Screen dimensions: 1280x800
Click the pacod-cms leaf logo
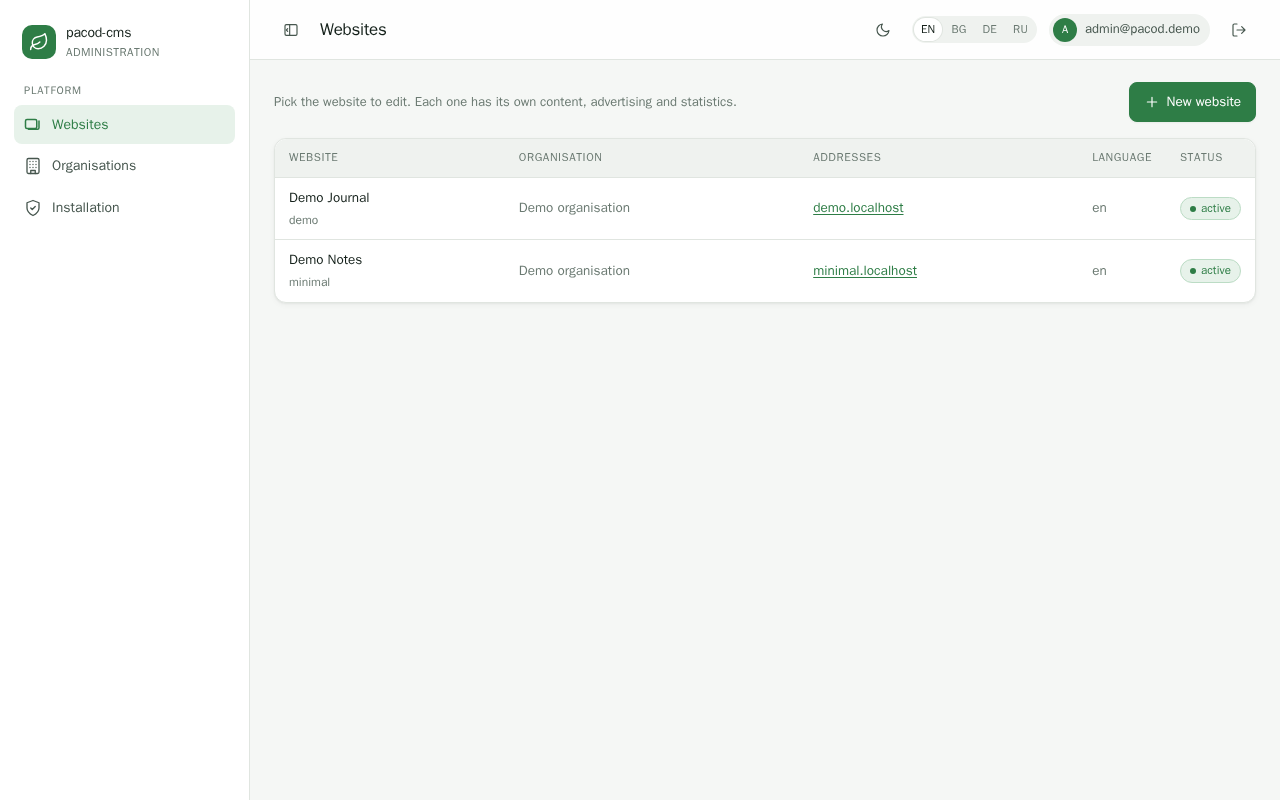39,42
